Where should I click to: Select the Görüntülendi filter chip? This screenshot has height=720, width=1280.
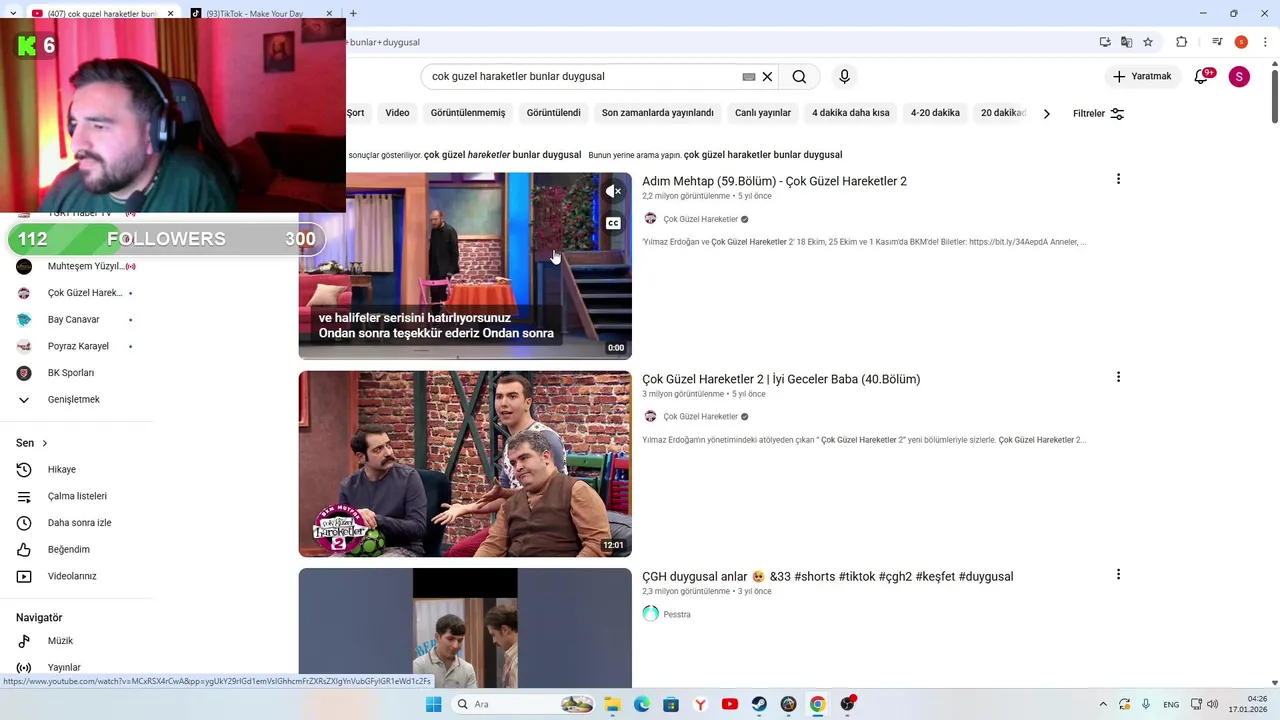click(x=553, y=113)
